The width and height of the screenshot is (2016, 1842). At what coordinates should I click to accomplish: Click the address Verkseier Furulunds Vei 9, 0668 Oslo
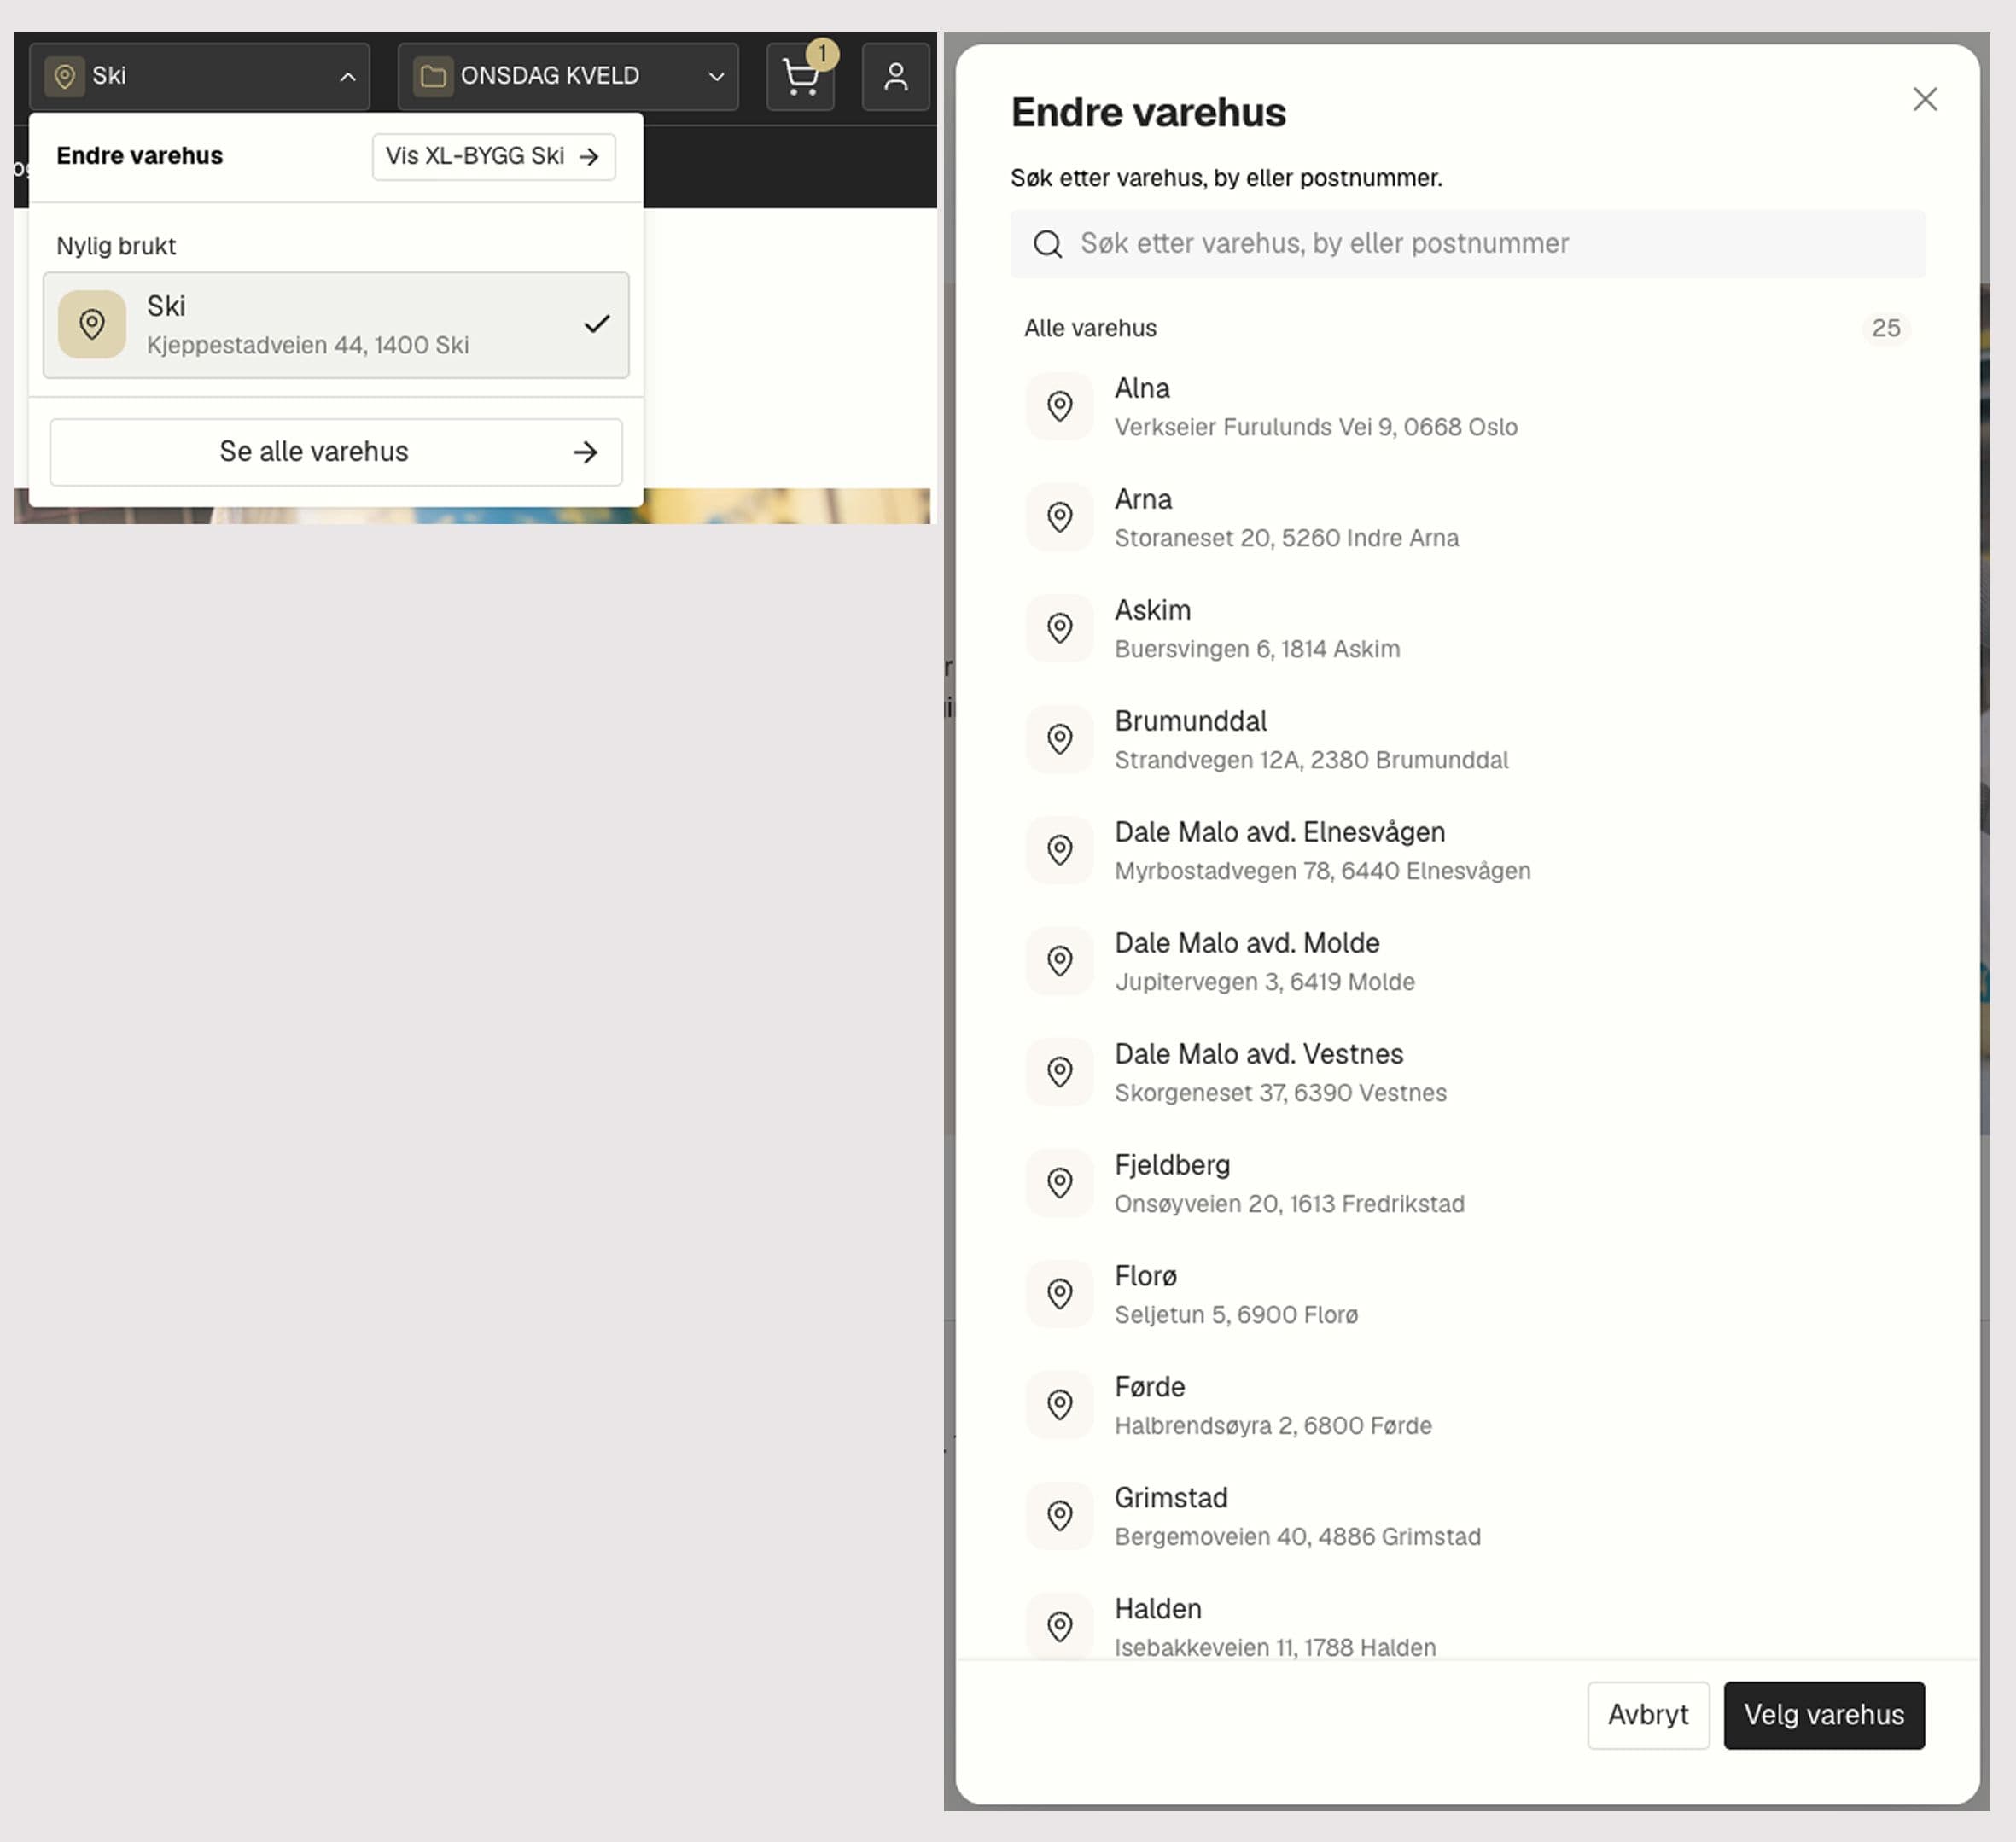[x=1316, y=428]
